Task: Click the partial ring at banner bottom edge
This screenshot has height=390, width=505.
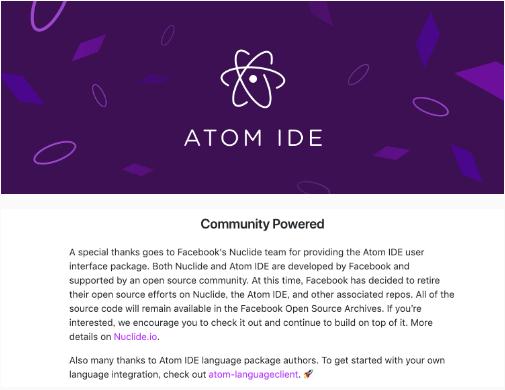Action: pos(313,188)
